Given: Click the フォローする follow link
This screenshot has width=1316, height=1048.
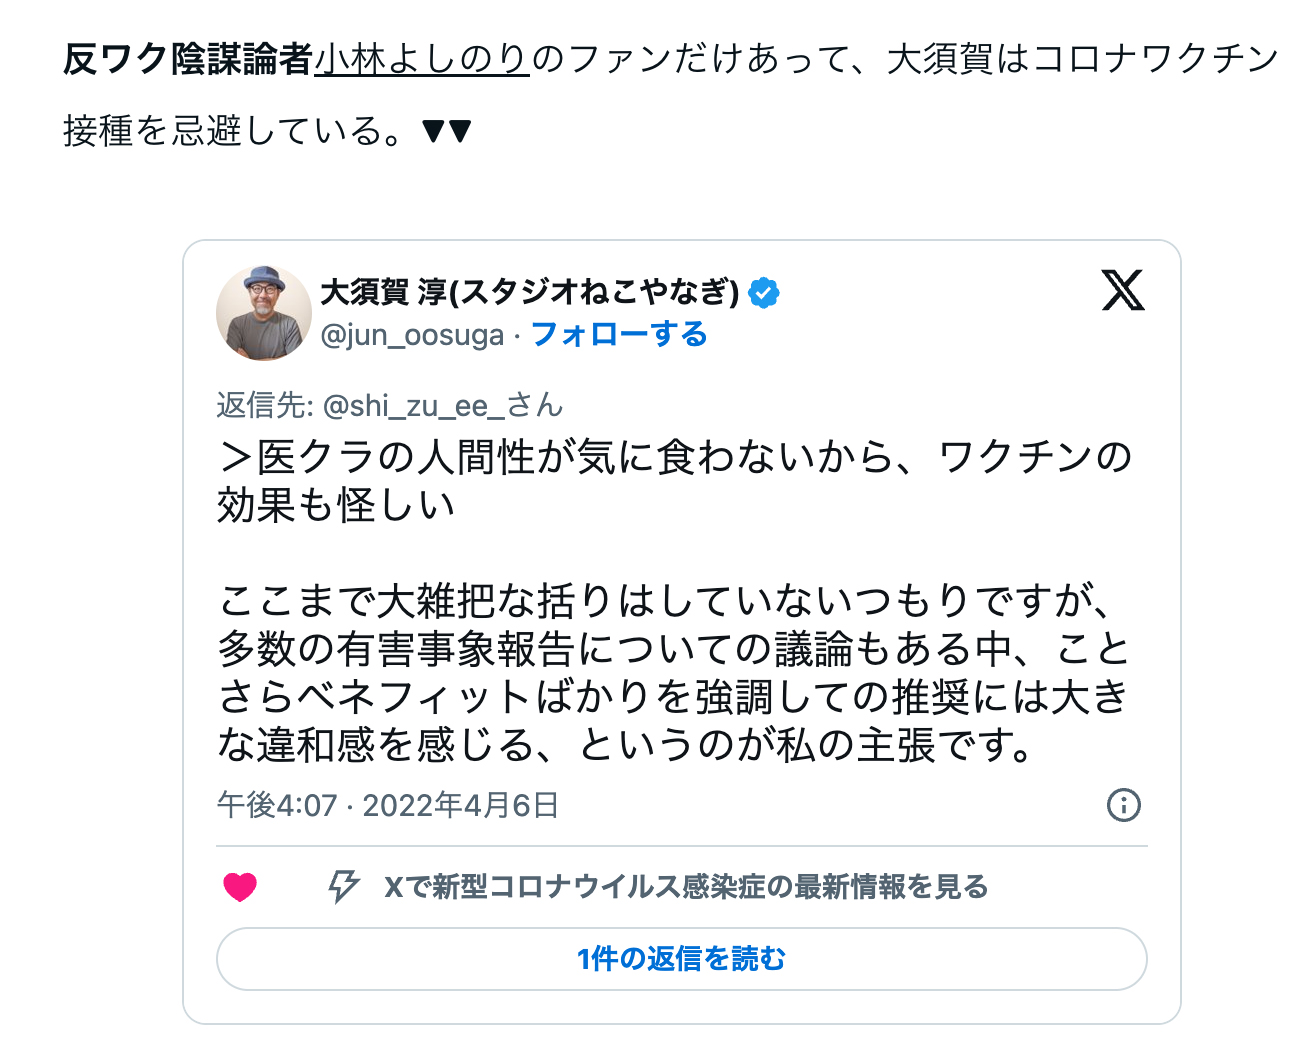Looking at the screenshot, I should point(619,334).
